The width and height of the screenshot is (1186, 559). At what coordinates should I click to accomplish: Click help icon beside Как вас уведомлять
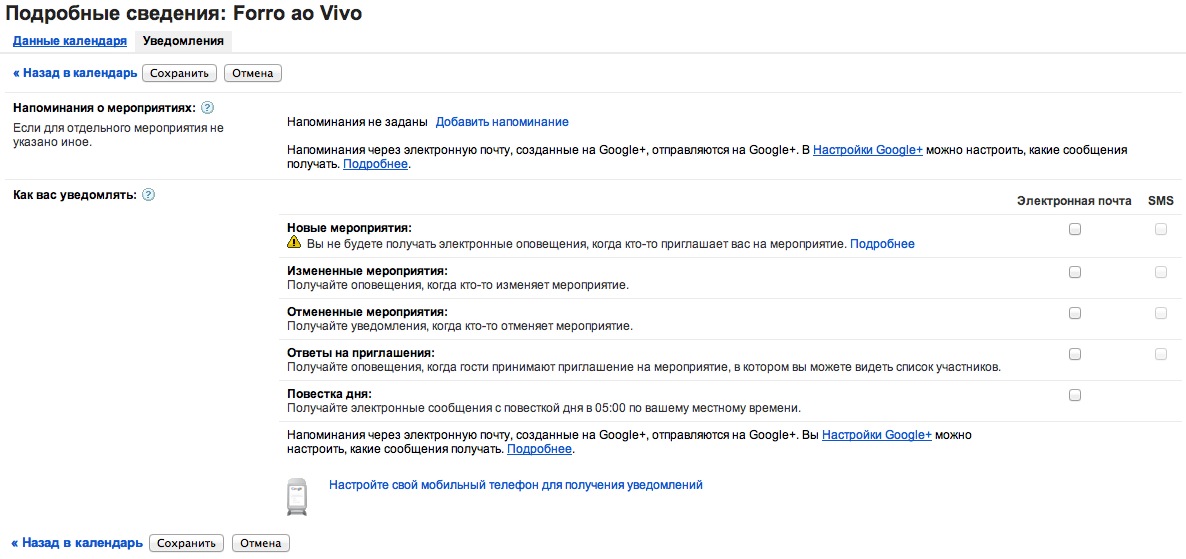tap(148, 194)
